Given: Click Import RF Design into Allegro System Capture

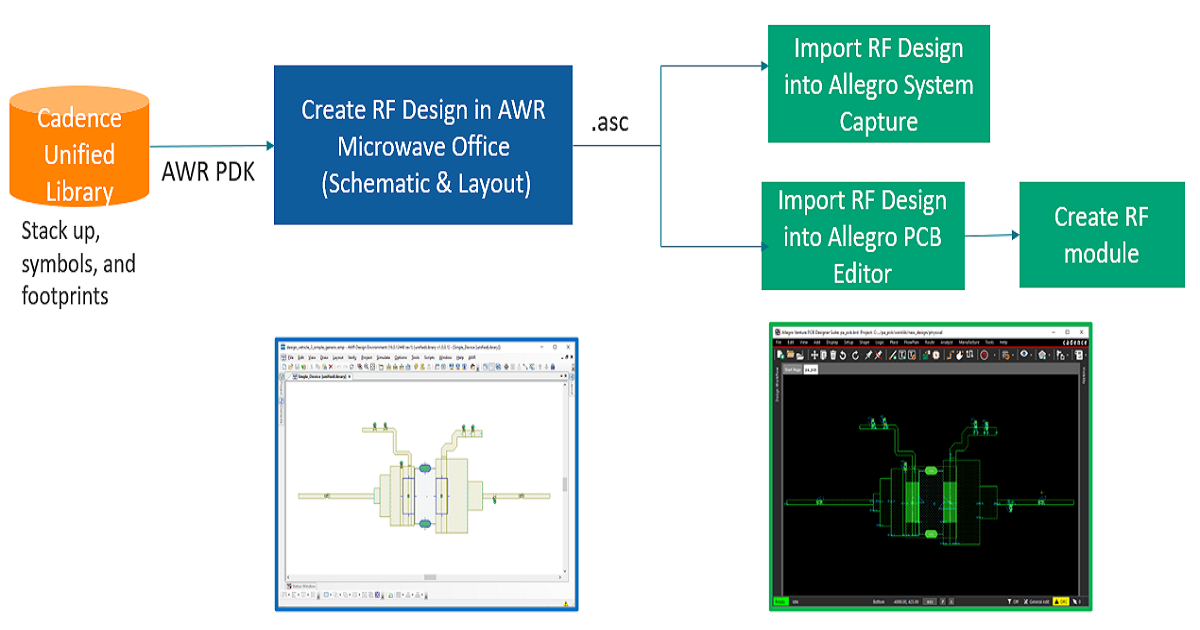Looking at the screenshot, I should pos(878,85).
